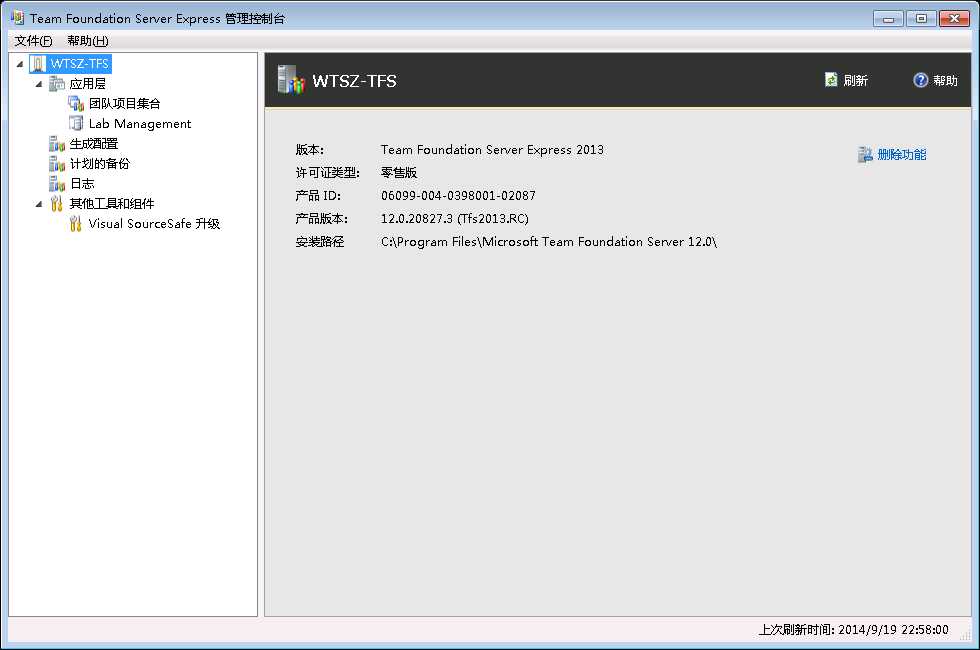Close the management console window
Screen dimensions: 980x650
[954, 19]
